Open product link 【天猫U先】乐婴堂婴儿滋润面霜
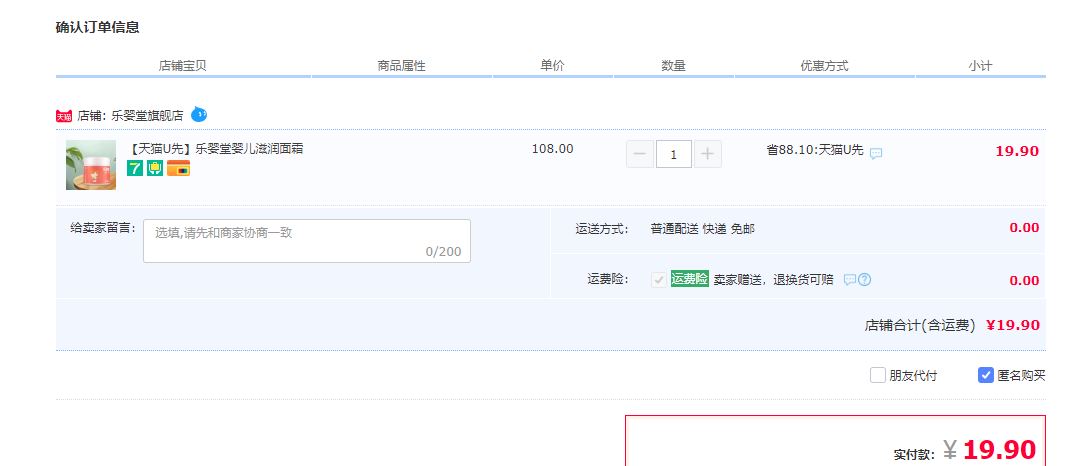Image resolution: width=1088 pixels, height=466 pixels. (x=215, y=148)
